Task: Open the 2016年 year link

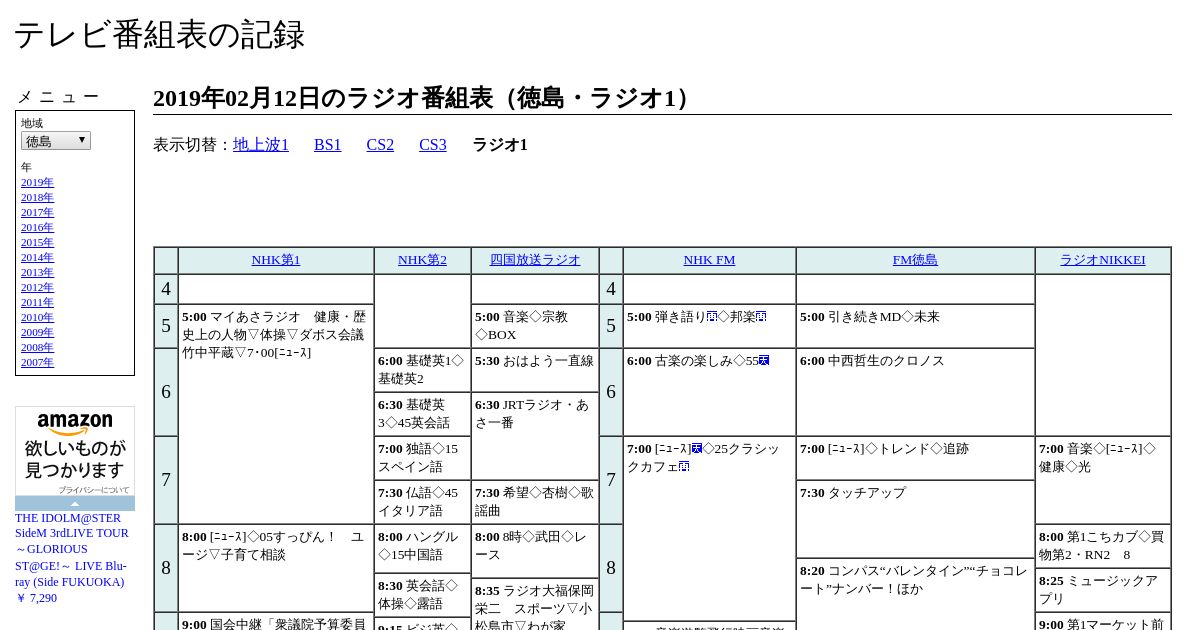Action: [x=37, y=227]
